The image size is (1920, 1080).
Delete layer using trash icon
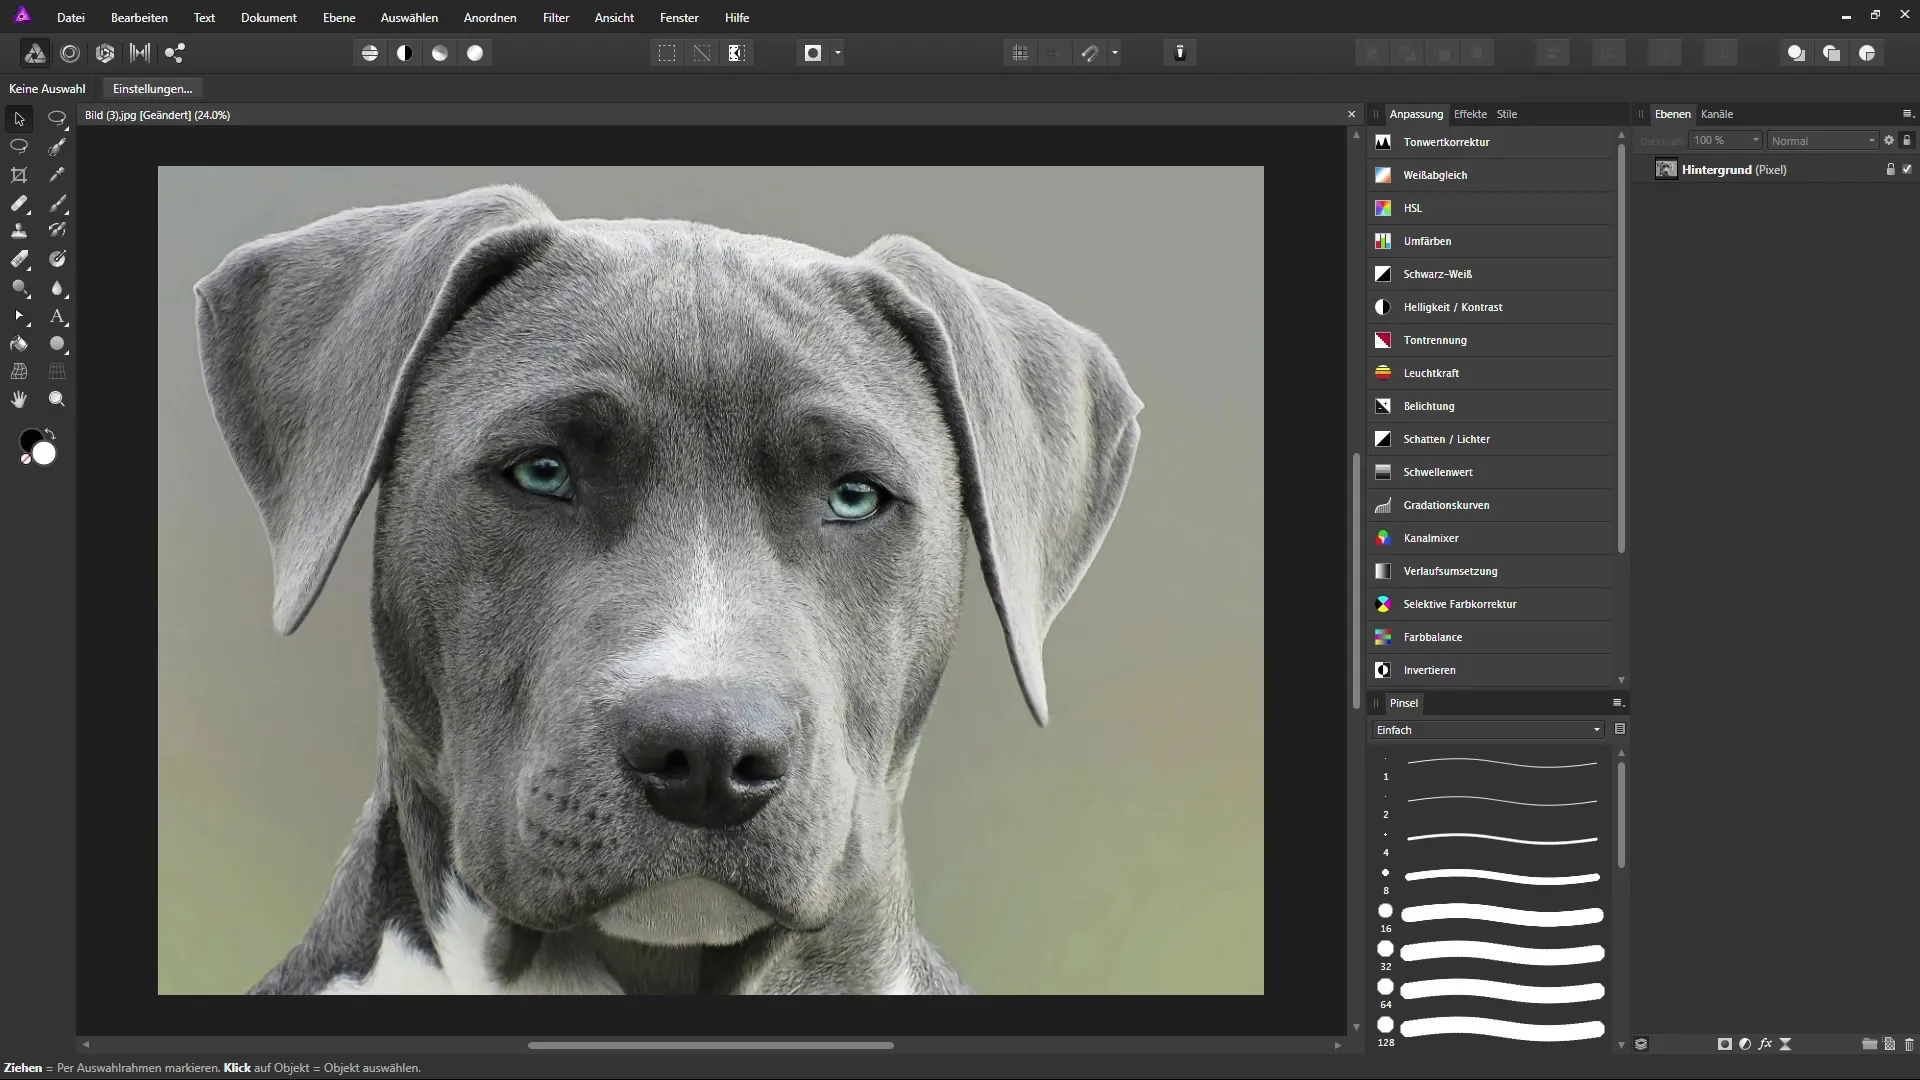click(1909, 1044)
